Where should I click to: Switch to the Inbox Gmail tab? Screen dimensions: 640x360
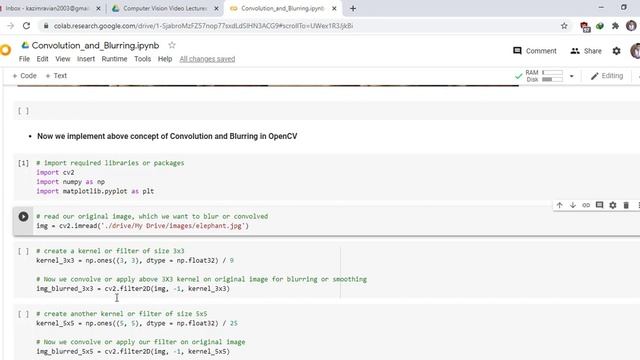[x=47, y=8]
